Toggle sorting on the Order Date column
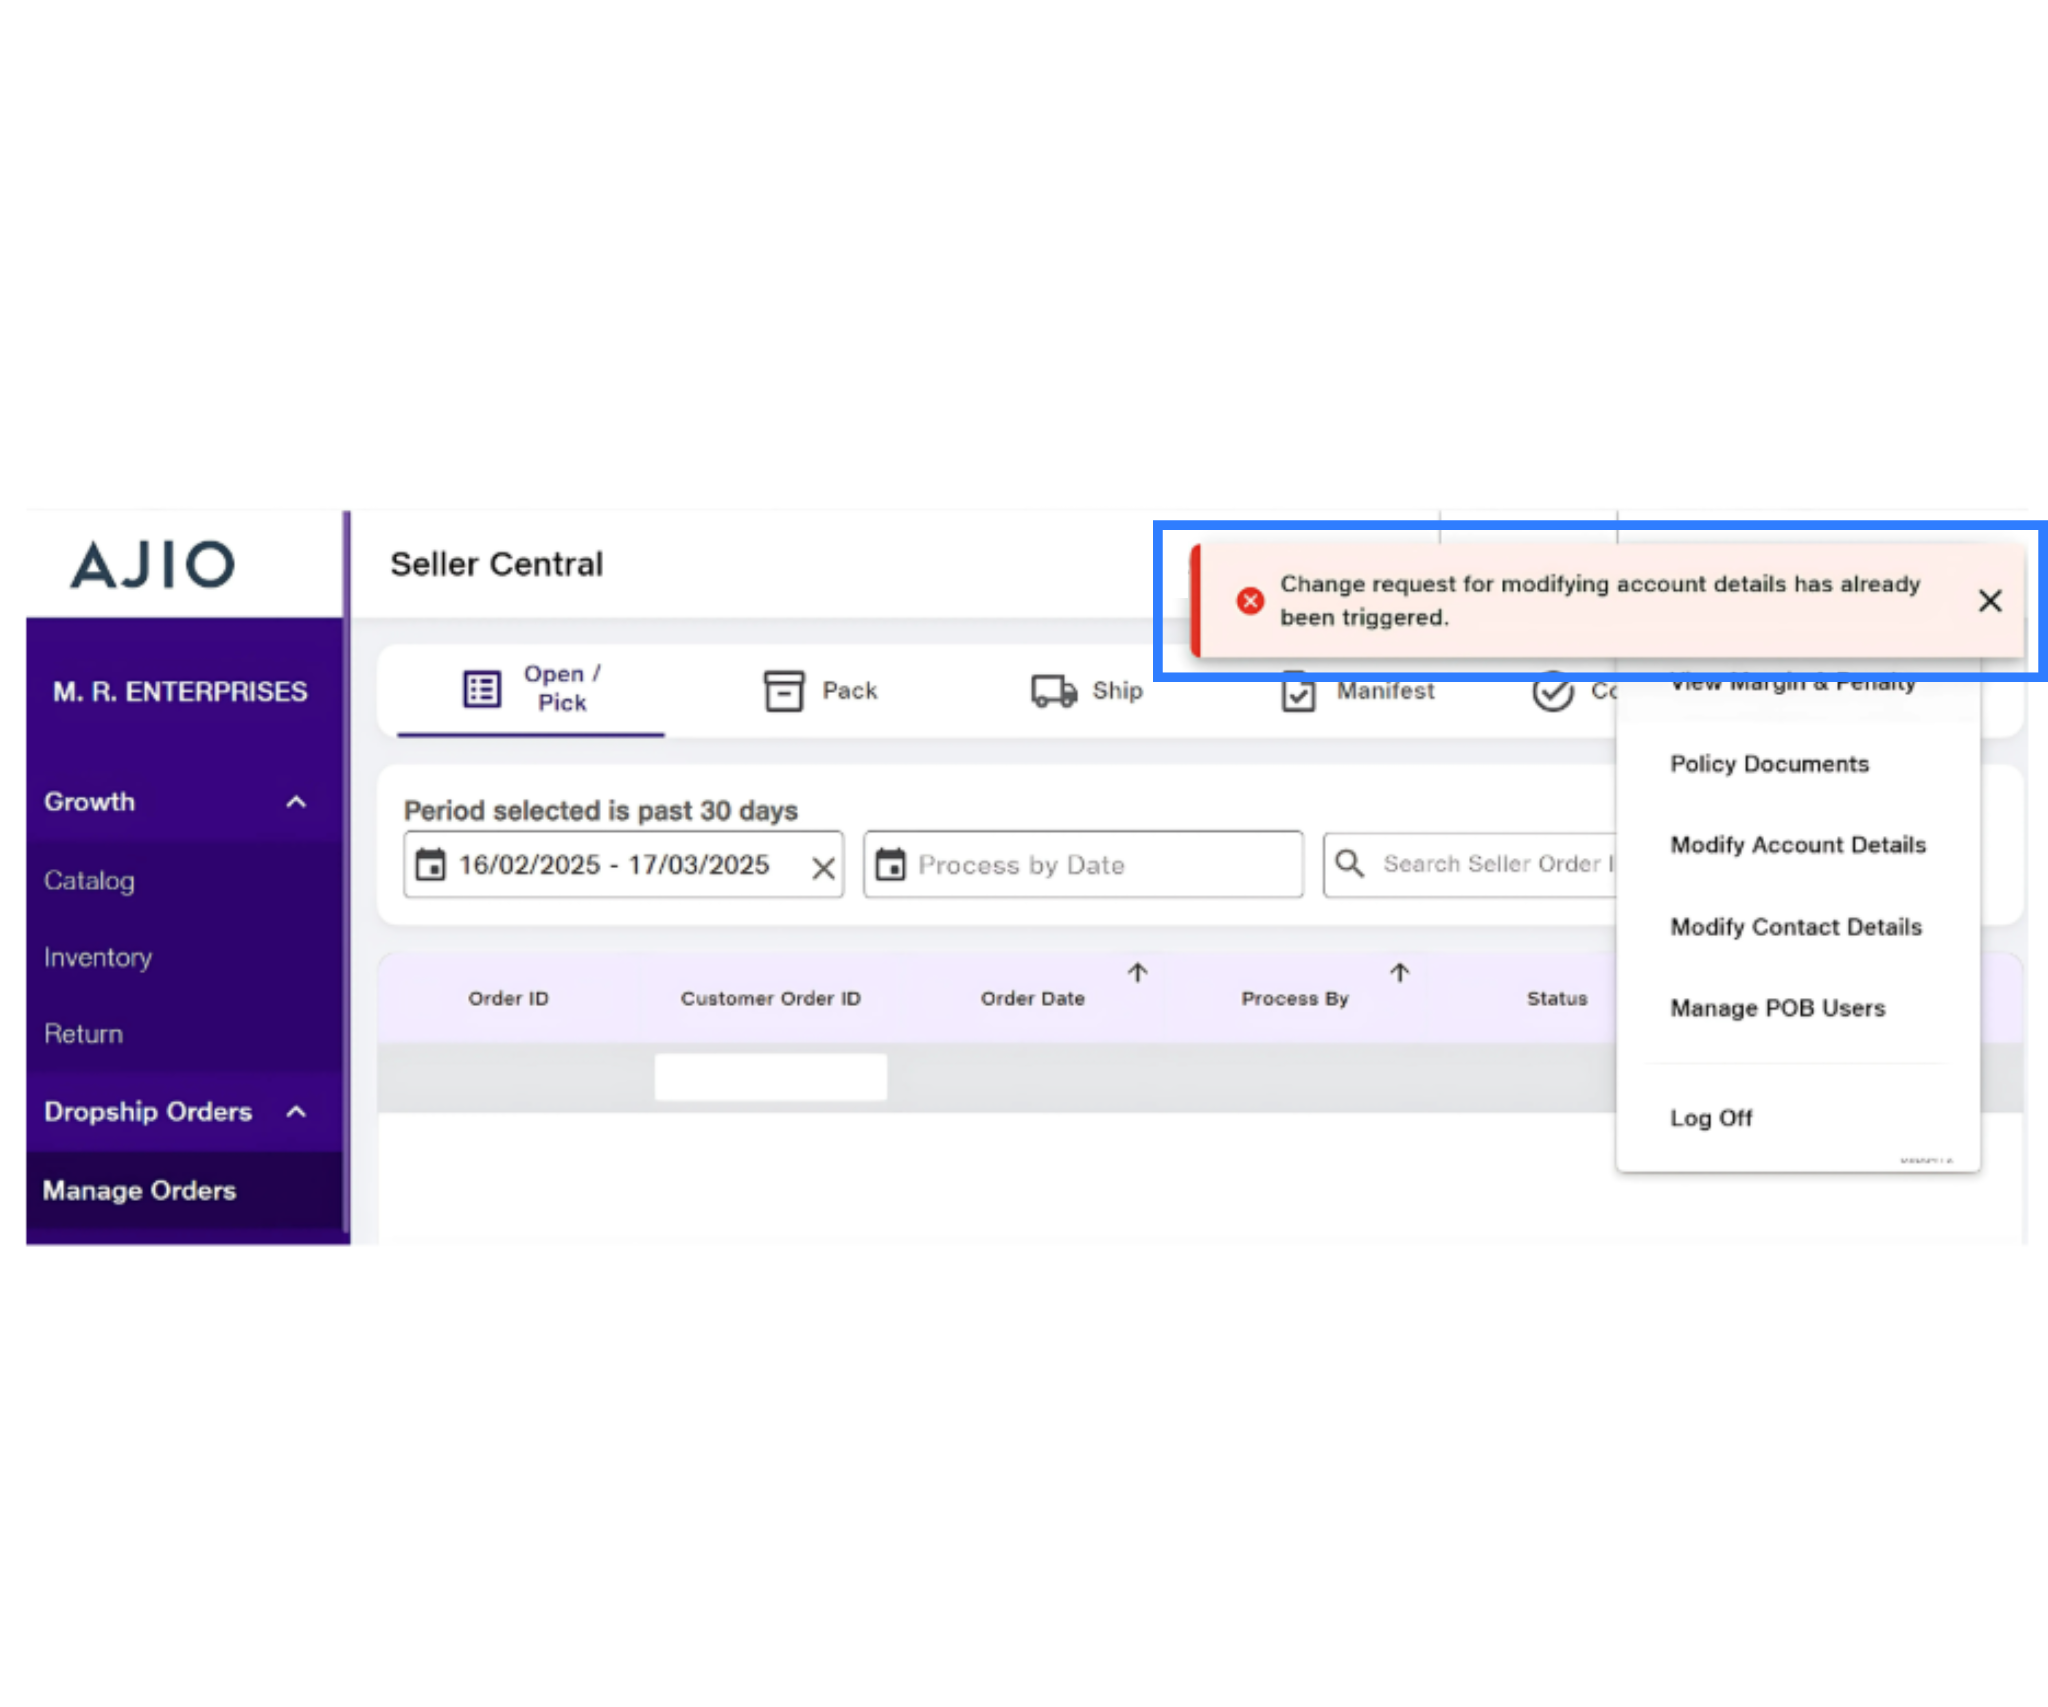Viewport: 2048px width, 1707px height. tap(1137, 972)
